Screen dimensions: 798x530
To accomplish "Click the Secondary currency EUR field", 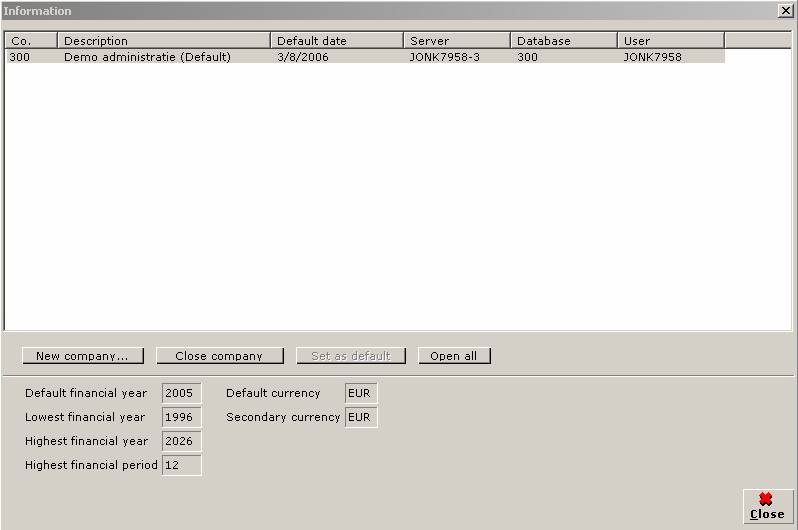I will pyautogui.click(x=361, y=417).
